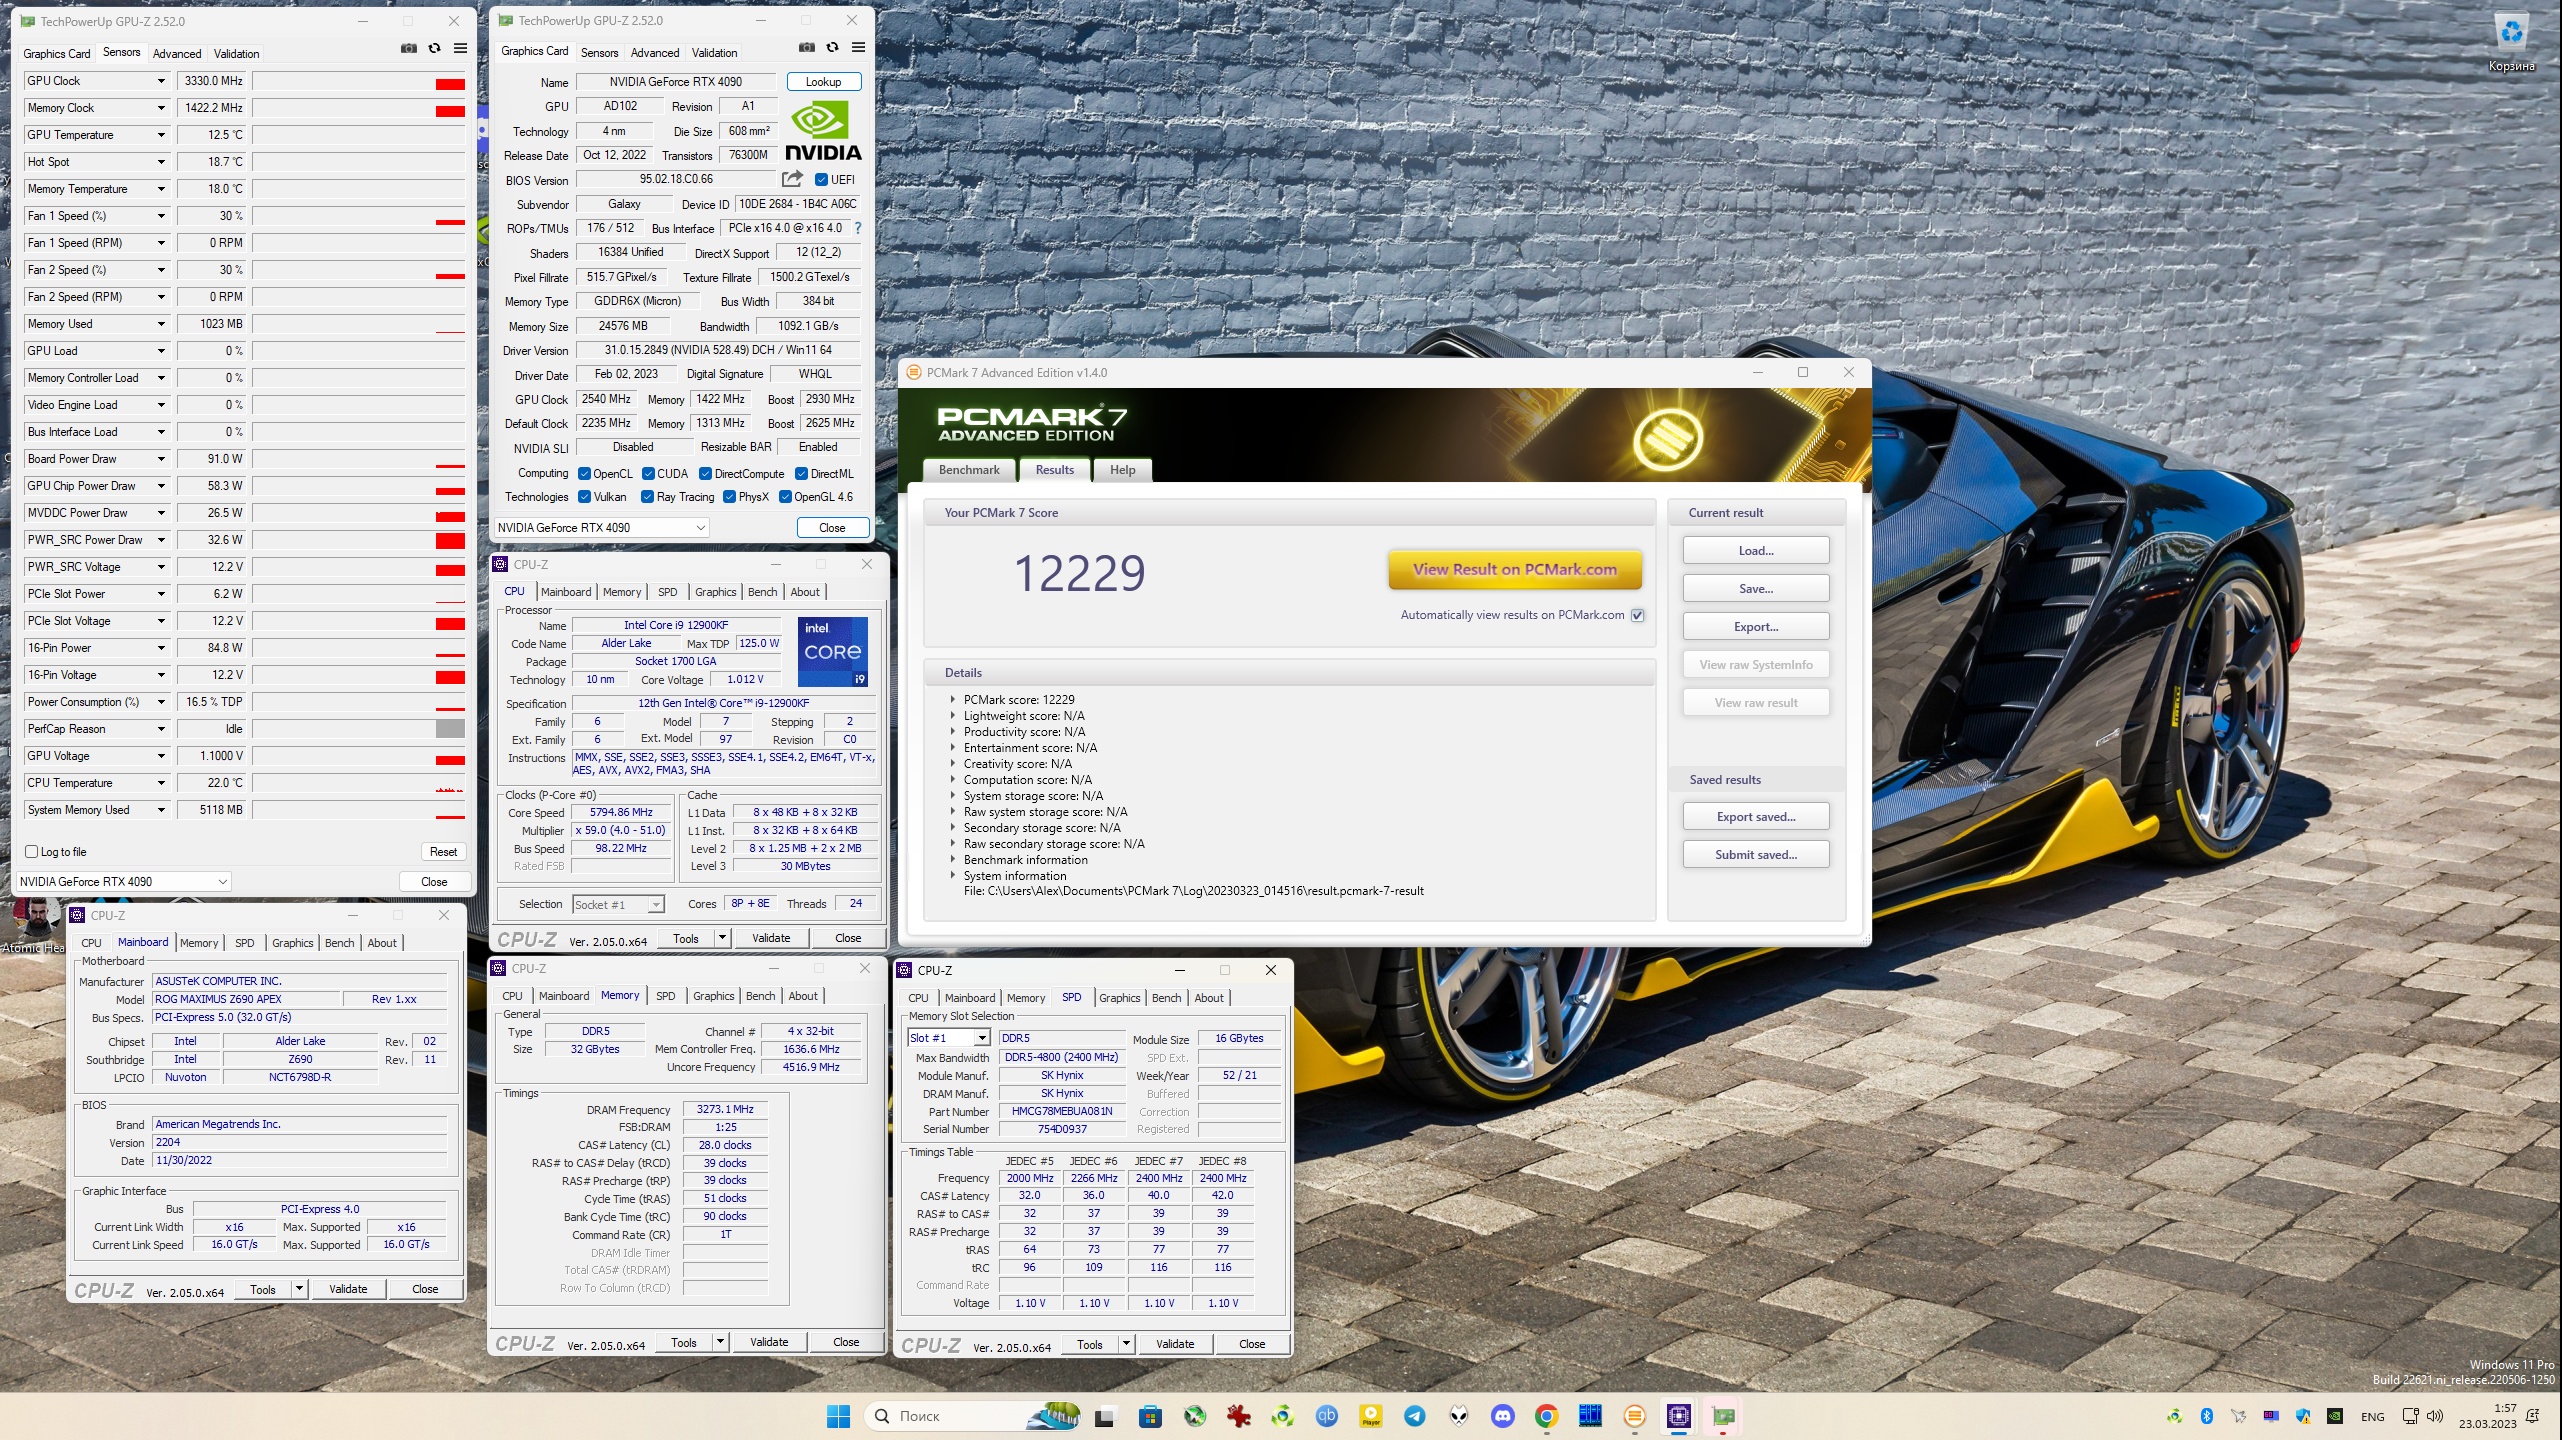Switch to Advanced tab in GPU-Z Sensors window
Viewport: 2562px width, 1440px height.
coord(177,54)
